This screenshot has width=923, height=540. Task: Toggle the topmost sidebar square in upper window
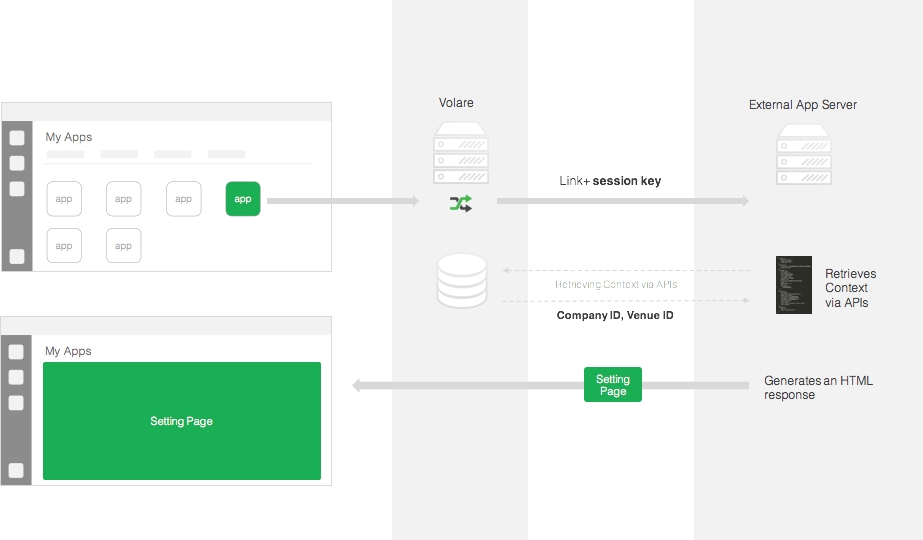click(x=17, y=138)
